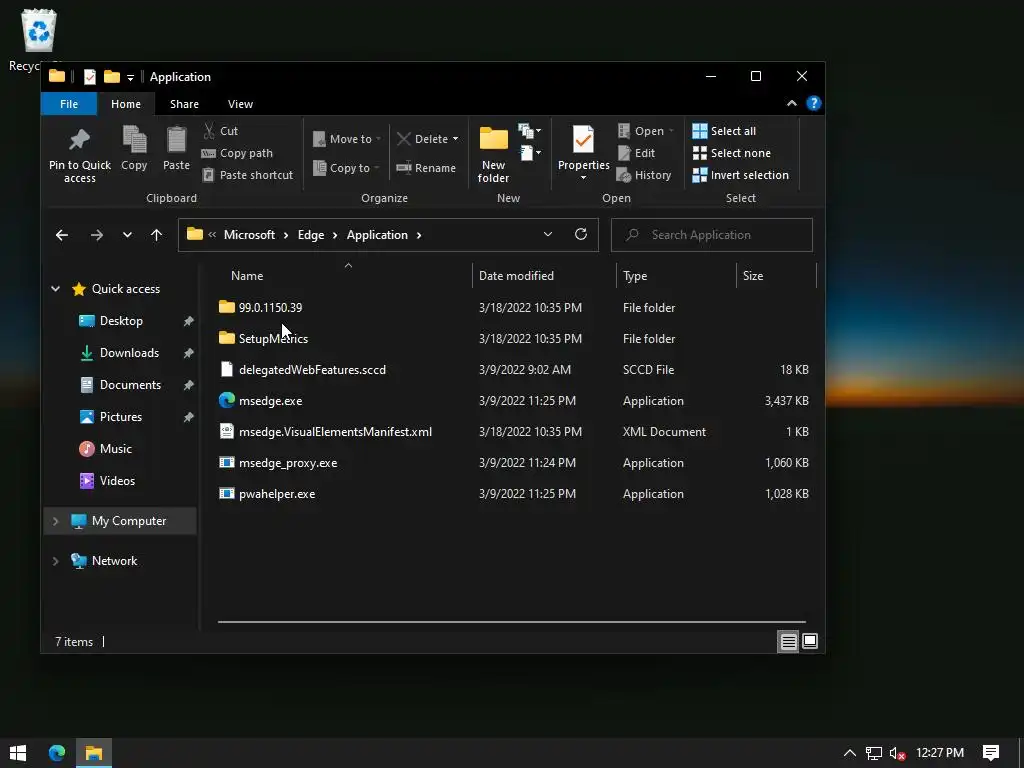Go back with the left arrow
This screenshot has width=1024, height=768.
tap(62, 235)
